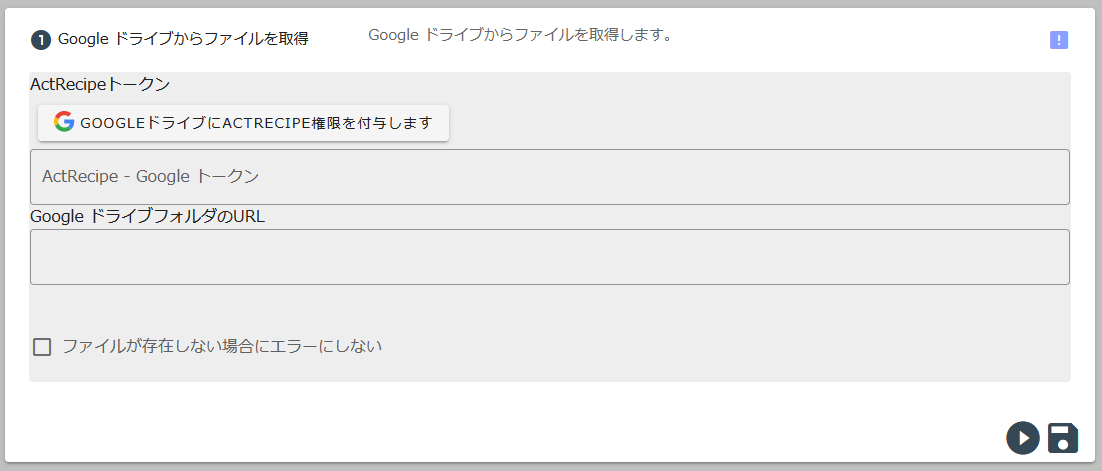Select the Google ドライブからファイルを取得 step title
Screen dimensions: 1102x471
click(183, 39)
